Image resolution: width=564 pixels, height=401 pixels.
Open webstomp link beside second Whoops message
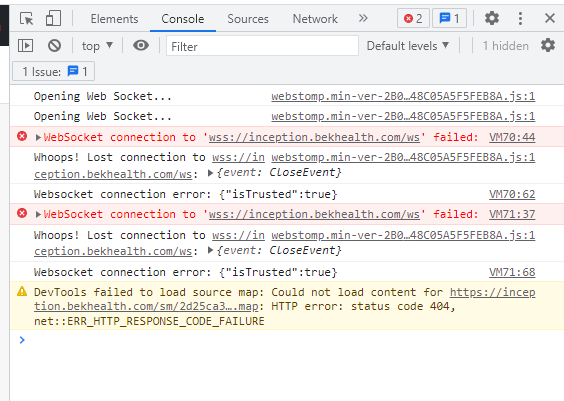(403, 235)
